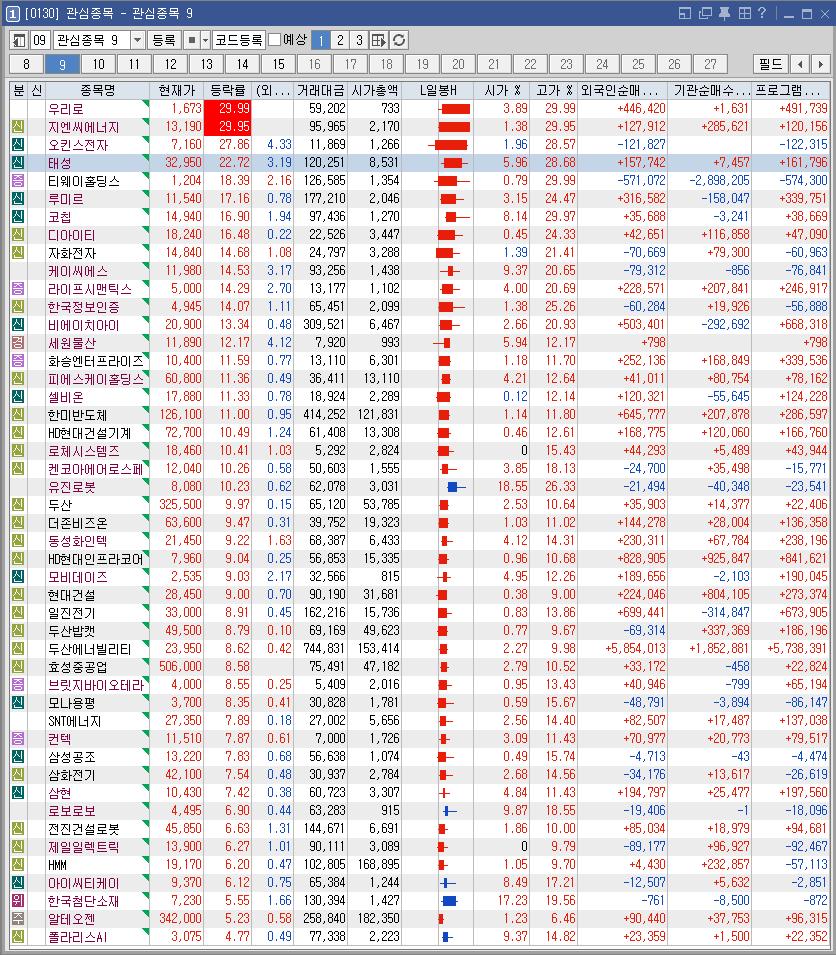This screenshot has height=955, width=836.
Task: Switch to view page 3 toggle
Action: tap(359, 40)
